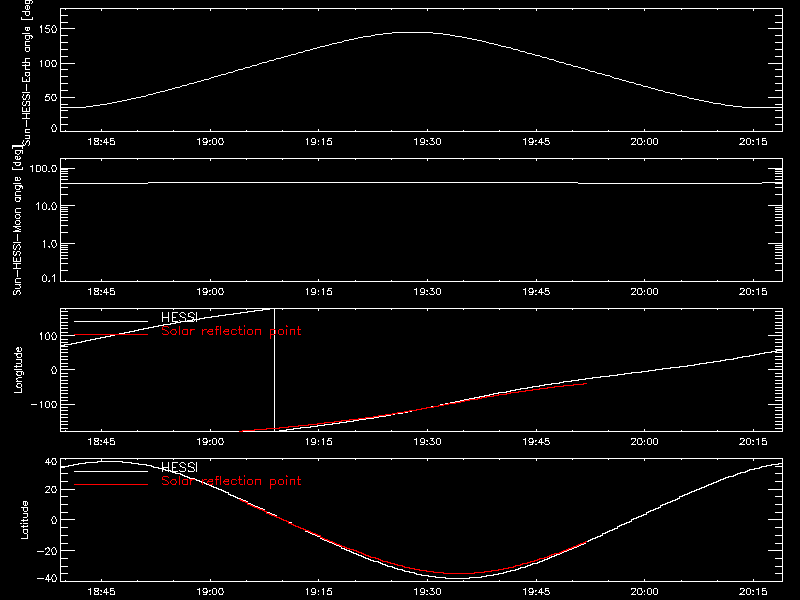Click HESSI legend entry in Latitude plot
This screenshot has width=800, height=600.
(x=179, y=467)
